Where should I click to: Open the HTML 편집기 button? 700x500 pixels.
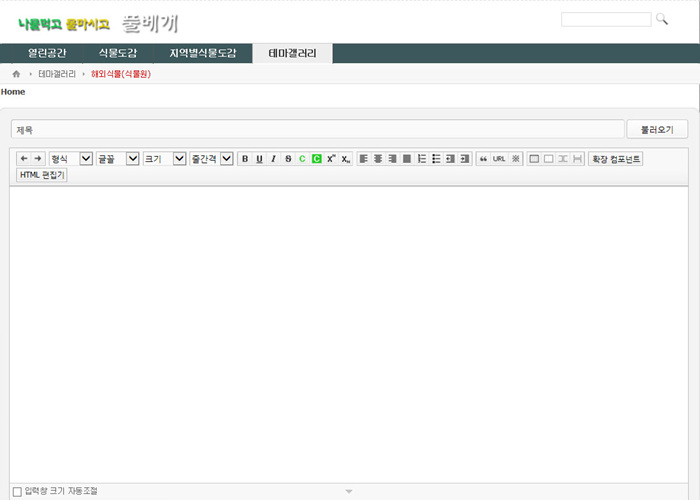(42, 175)
